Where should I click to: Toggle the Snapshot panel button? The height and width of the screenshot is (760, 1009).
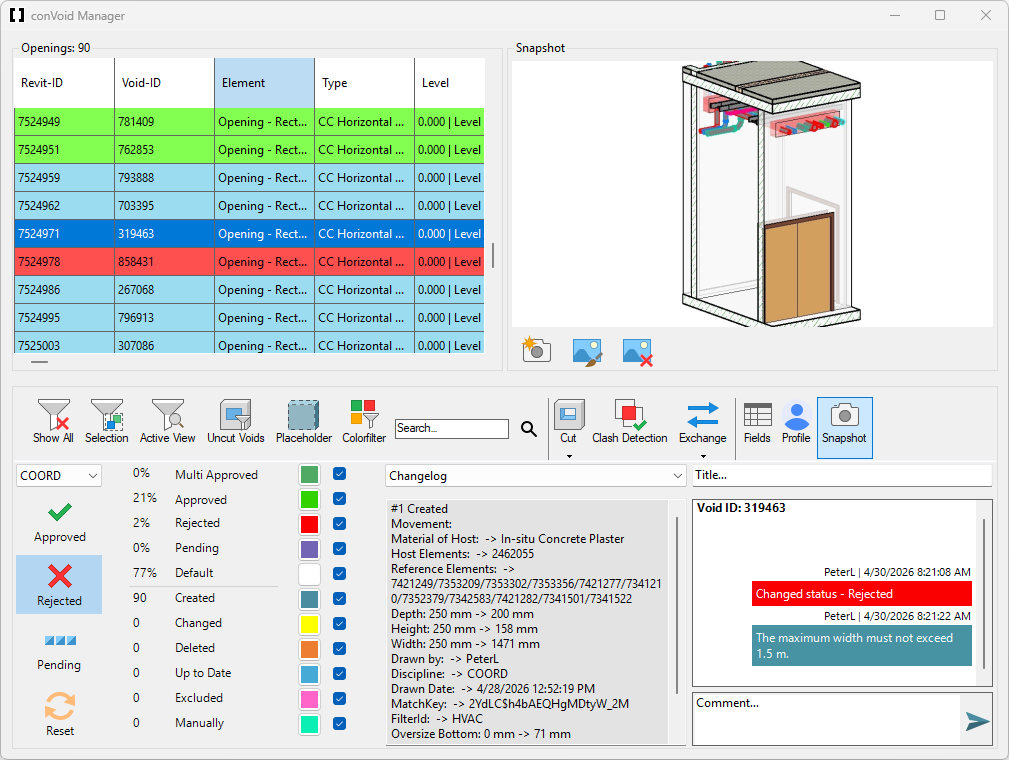click(845, 427)
